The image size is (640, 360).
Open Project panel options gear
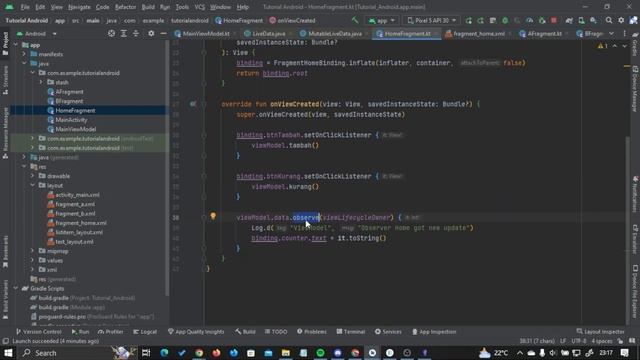tap(151, 33)
